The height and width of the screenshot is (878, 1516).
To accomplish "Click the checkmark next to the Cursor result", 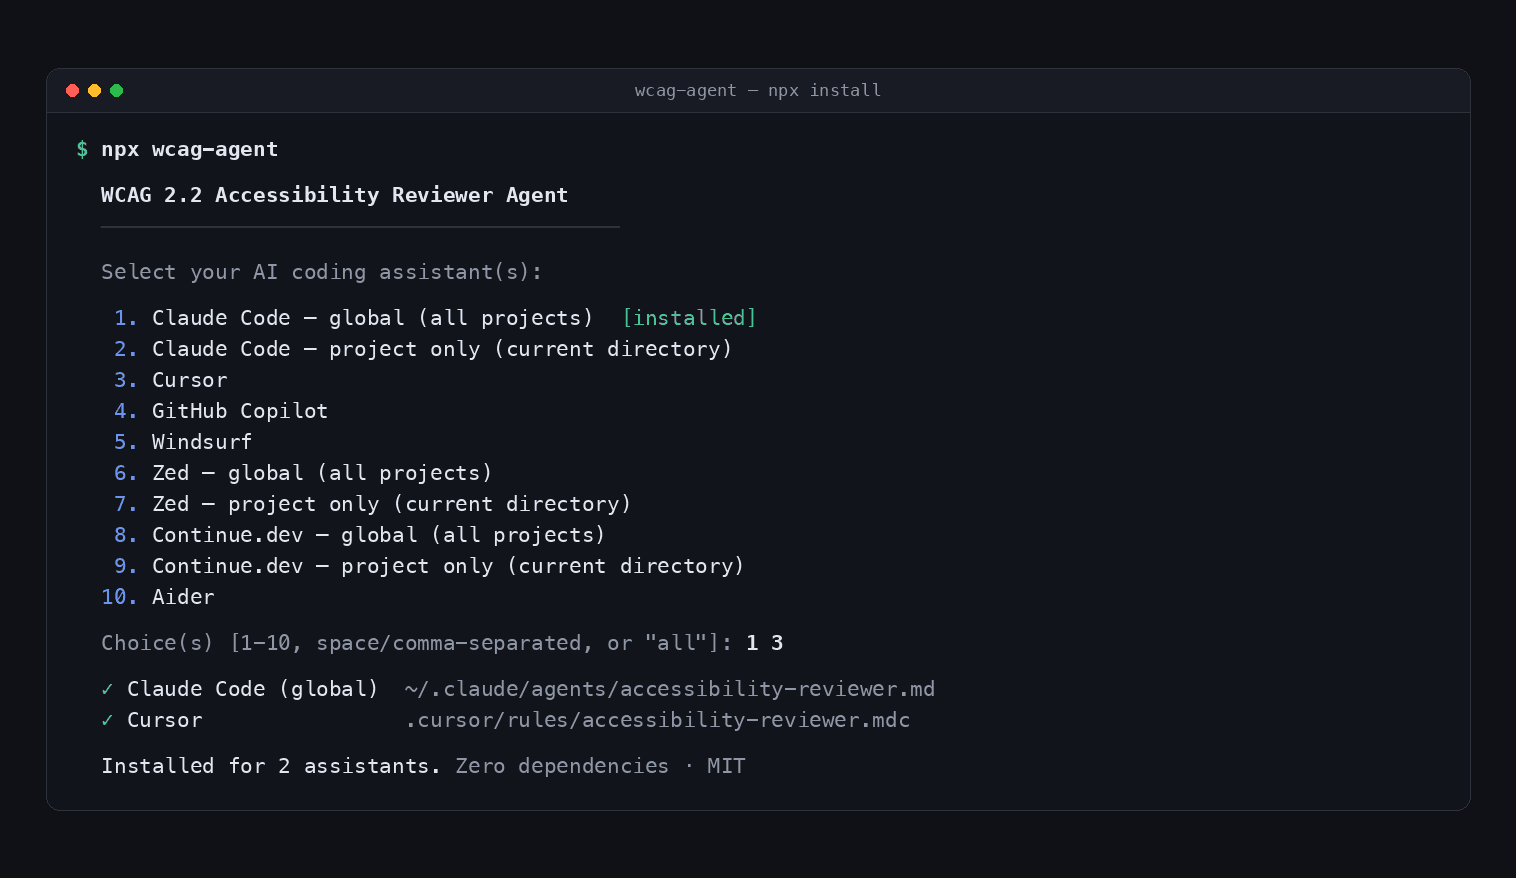I will pyautogui.click(x=107, y=720).
